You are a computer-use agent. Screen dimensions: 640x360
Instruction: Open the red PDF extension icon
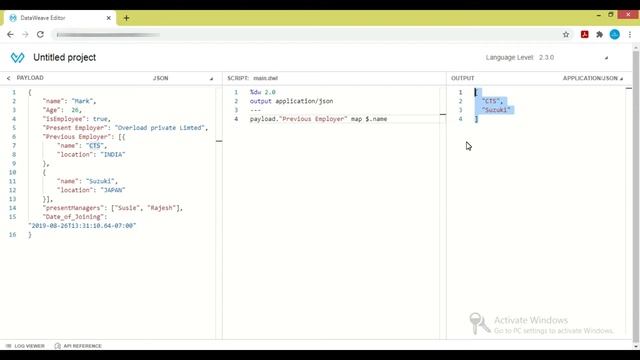(584, 35)
